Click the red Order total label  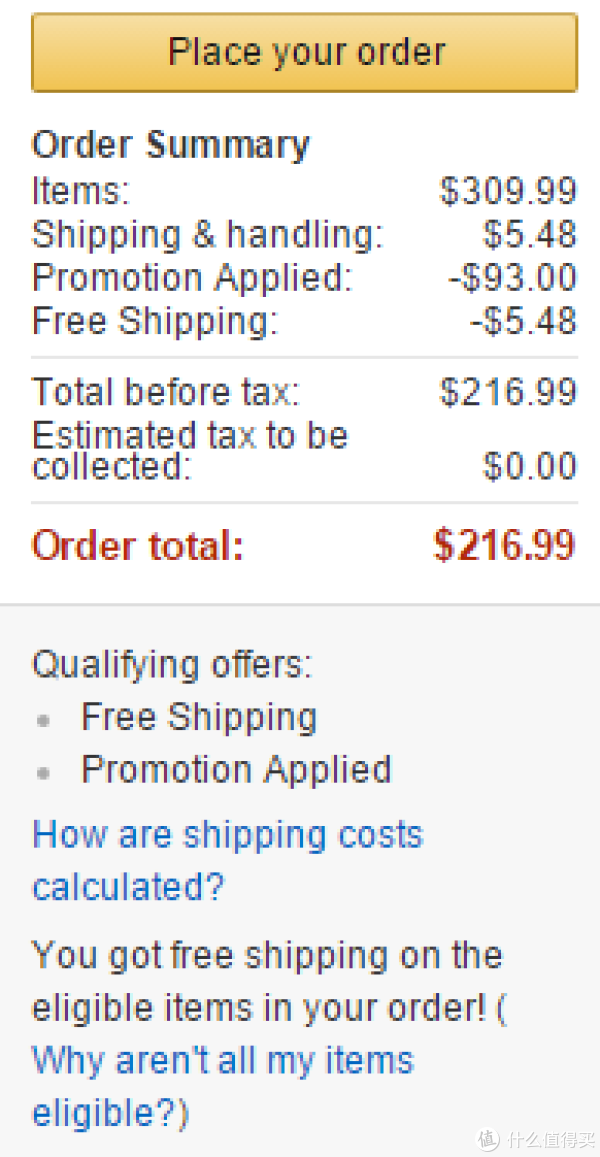coord(137,546)
